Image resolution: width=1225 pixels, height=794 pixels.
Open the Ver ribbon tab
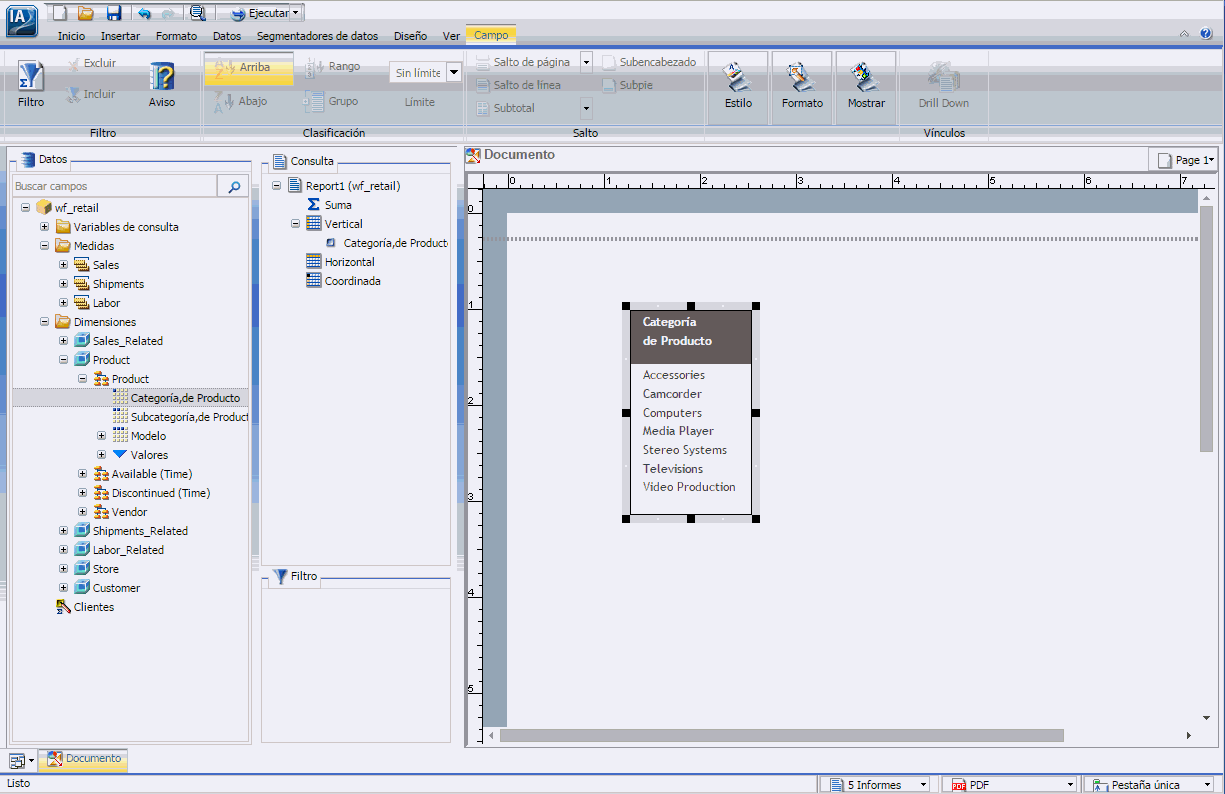tap(451, 36)
